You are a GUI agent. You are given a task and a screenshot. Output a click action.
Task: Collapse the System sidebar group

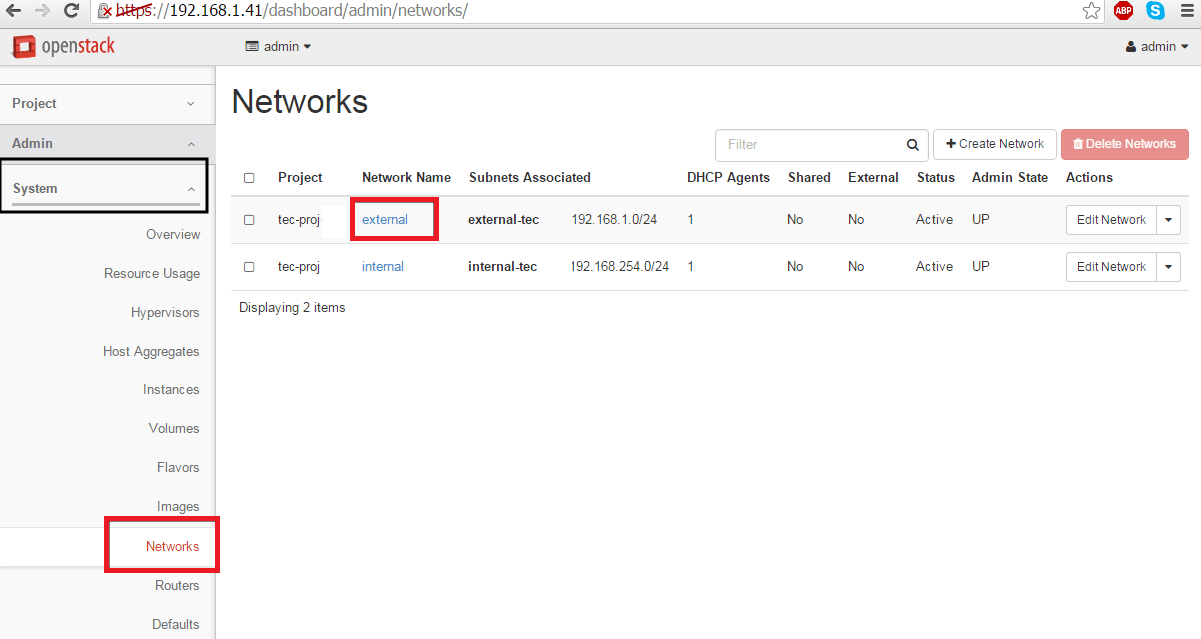[x=105, y=188]
